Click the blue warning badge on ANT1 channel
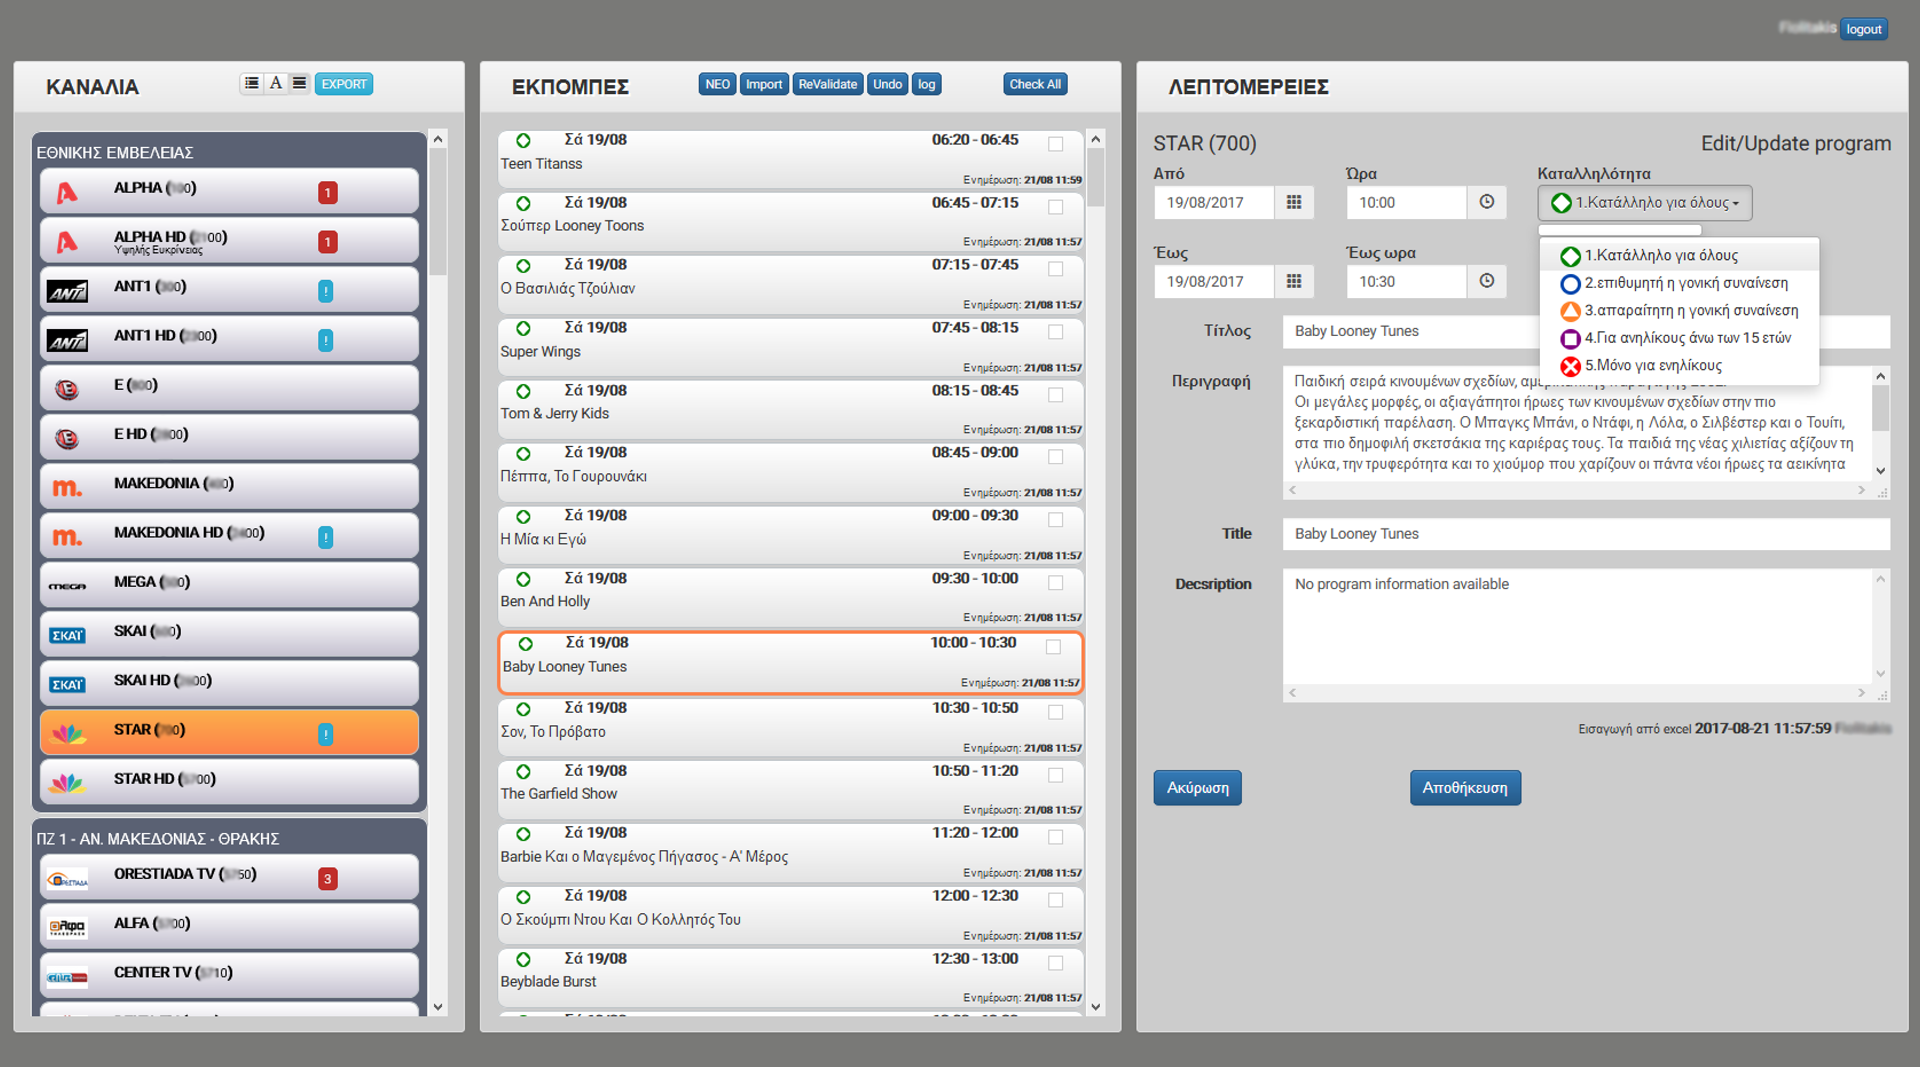Image resolution: width=1920 pixels, height=1067 pixels. click(325, 291)
